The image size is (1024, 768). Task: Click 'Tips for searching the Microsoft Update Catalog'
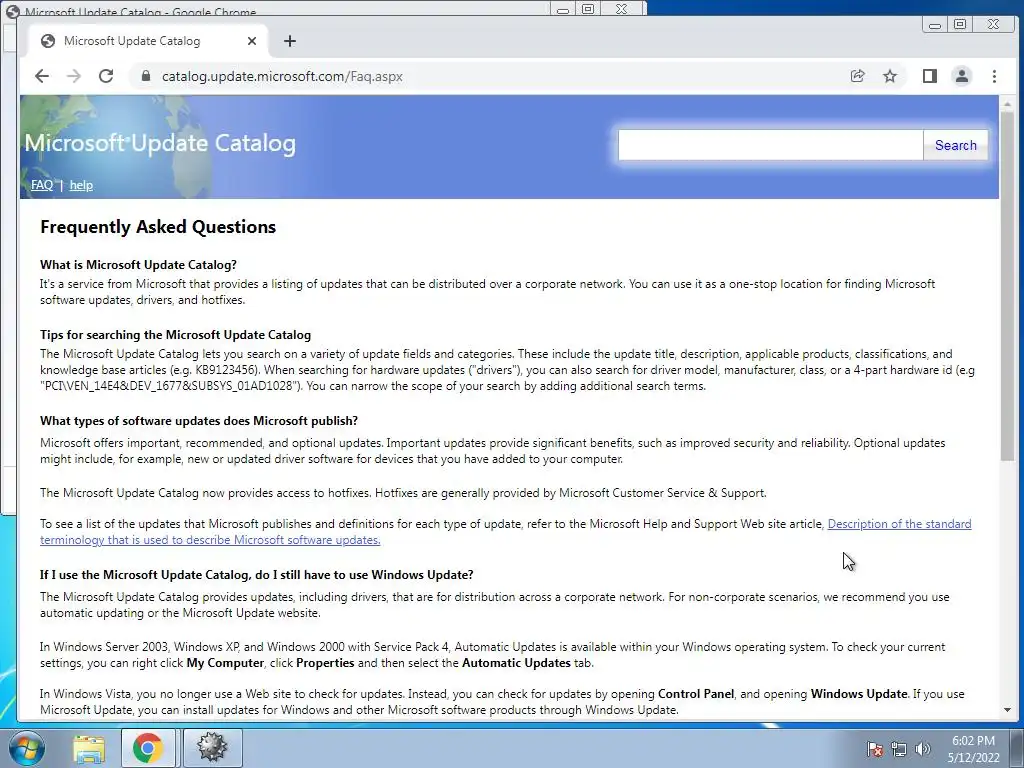coord(176,334)
